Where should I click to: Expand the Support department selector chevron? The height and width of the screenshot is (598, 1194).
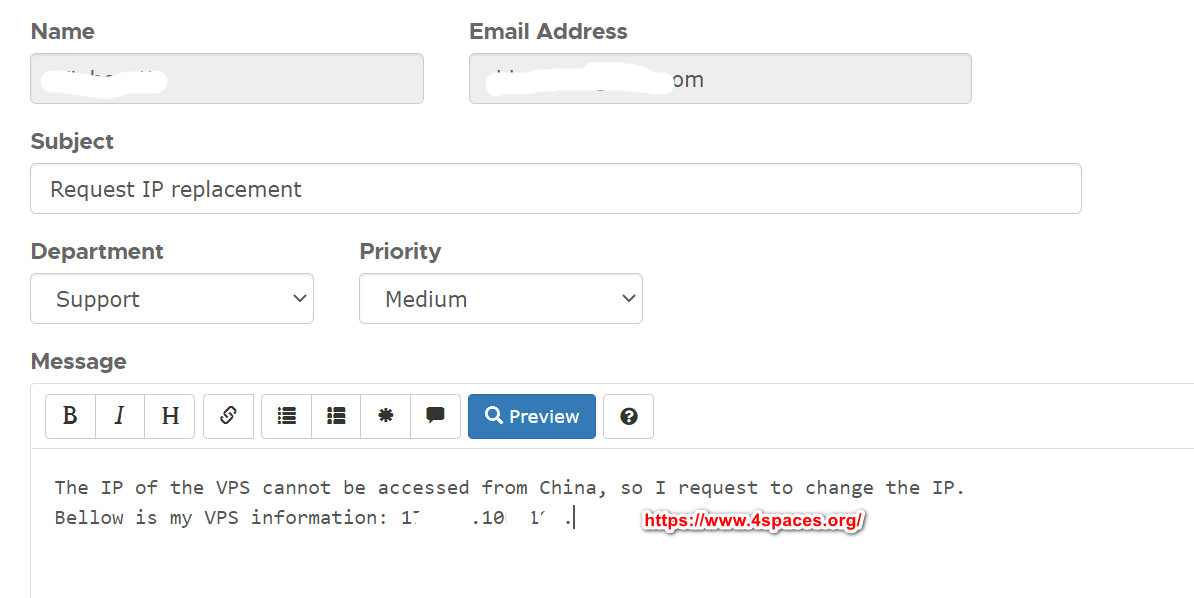coord(298,298)
